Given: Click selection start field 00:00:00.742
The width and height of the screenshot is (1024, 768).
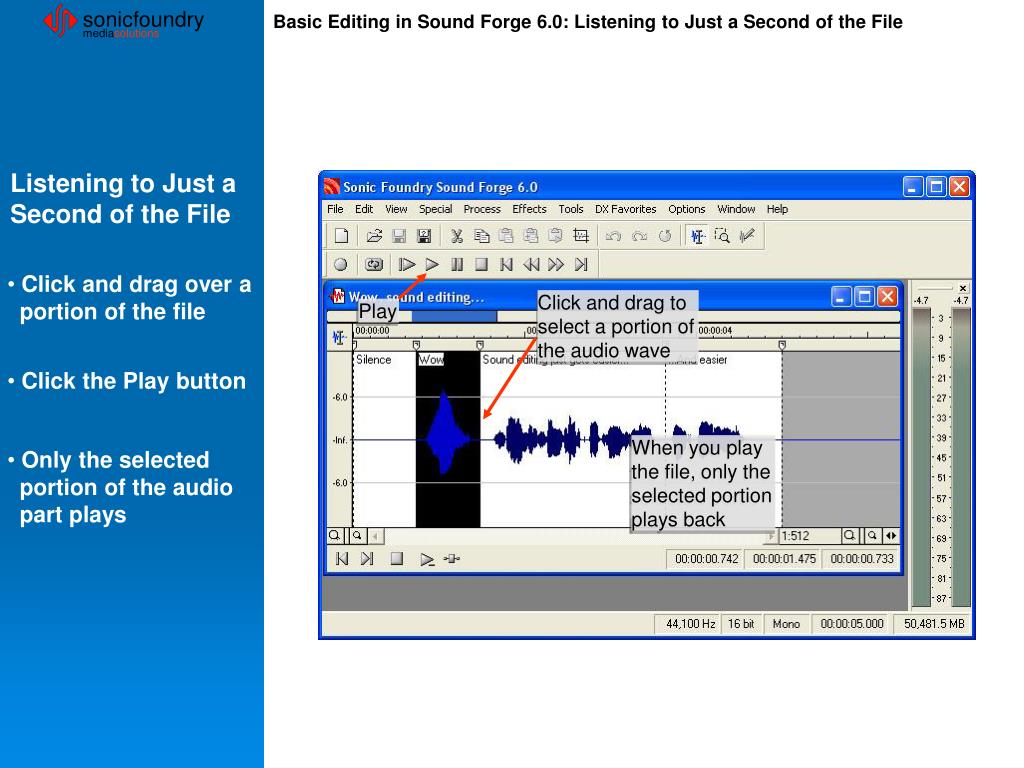Looking at the screenshot, I should pos(706,560).
